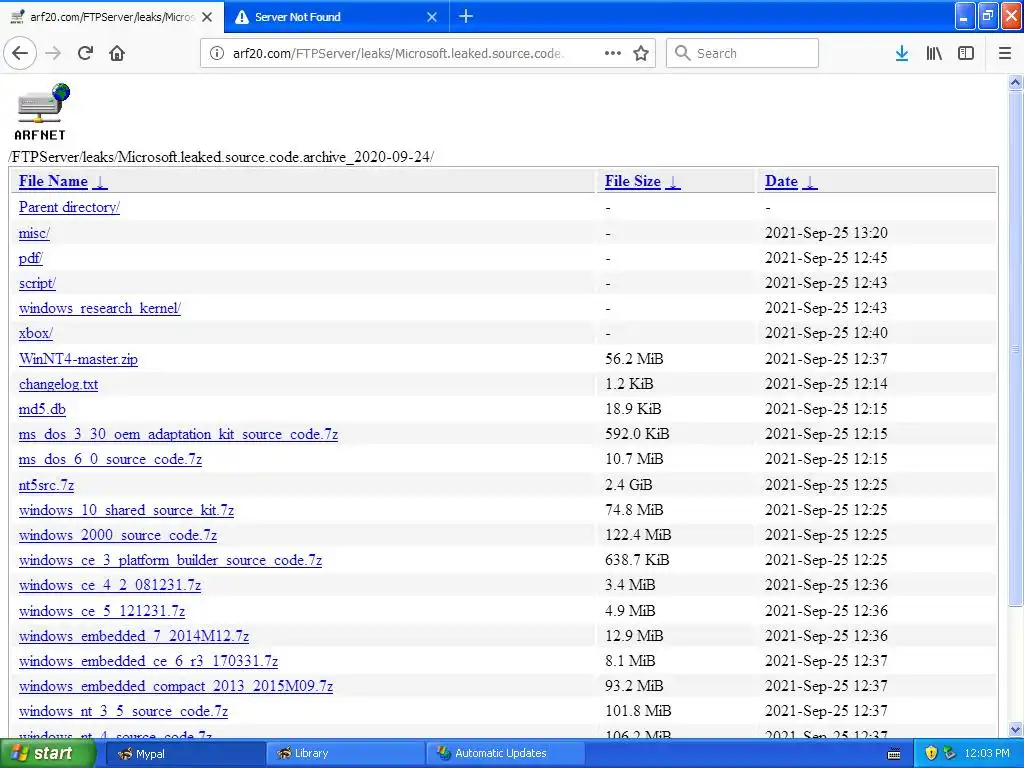Go back to the previous page

(x=20, y=54)
